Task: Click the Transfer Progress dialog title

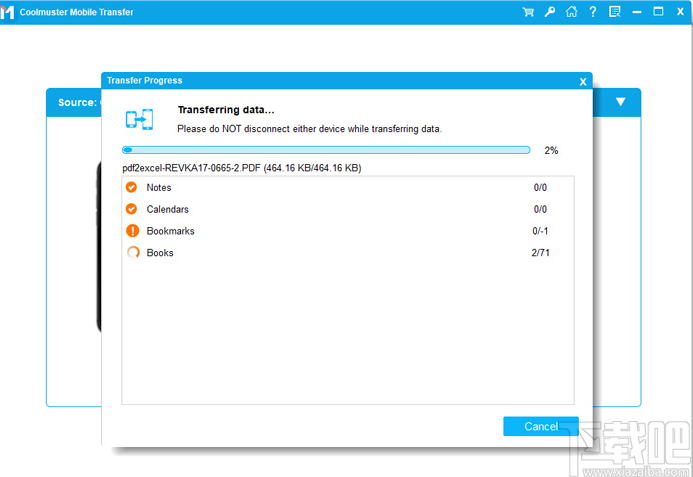Action: [x=145, y=80]
